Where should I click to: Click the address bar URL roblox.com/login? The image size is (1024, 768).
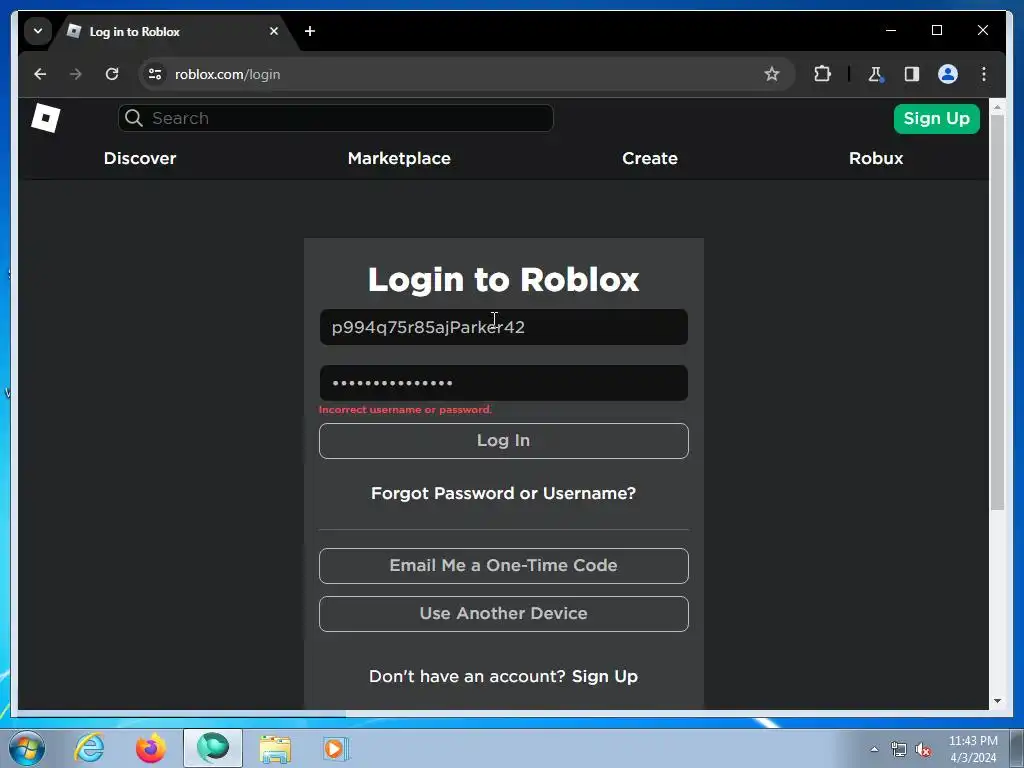coord(227,74)
